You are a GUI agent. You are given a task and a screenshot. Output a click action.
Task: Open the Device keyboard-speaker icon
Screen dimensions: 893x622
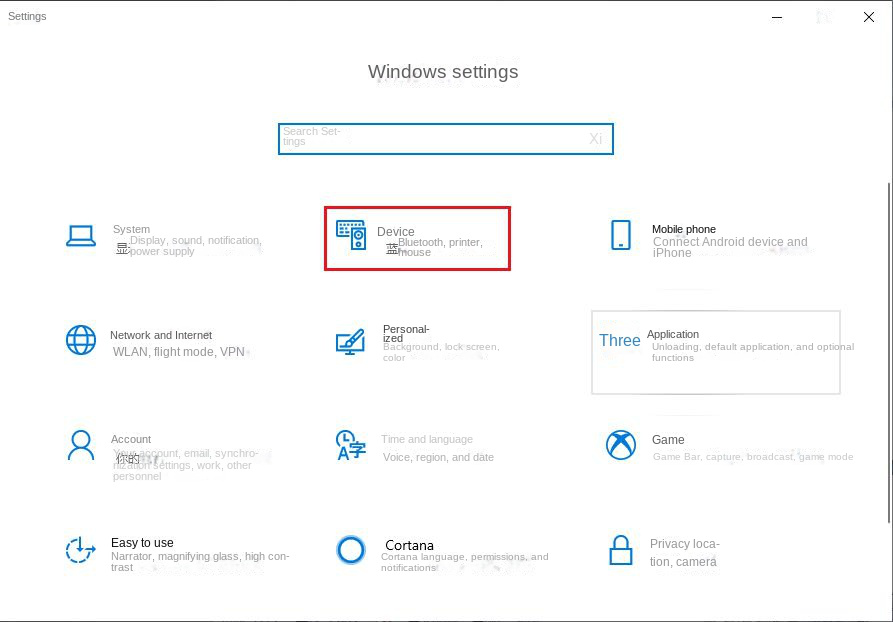point(351,236)
